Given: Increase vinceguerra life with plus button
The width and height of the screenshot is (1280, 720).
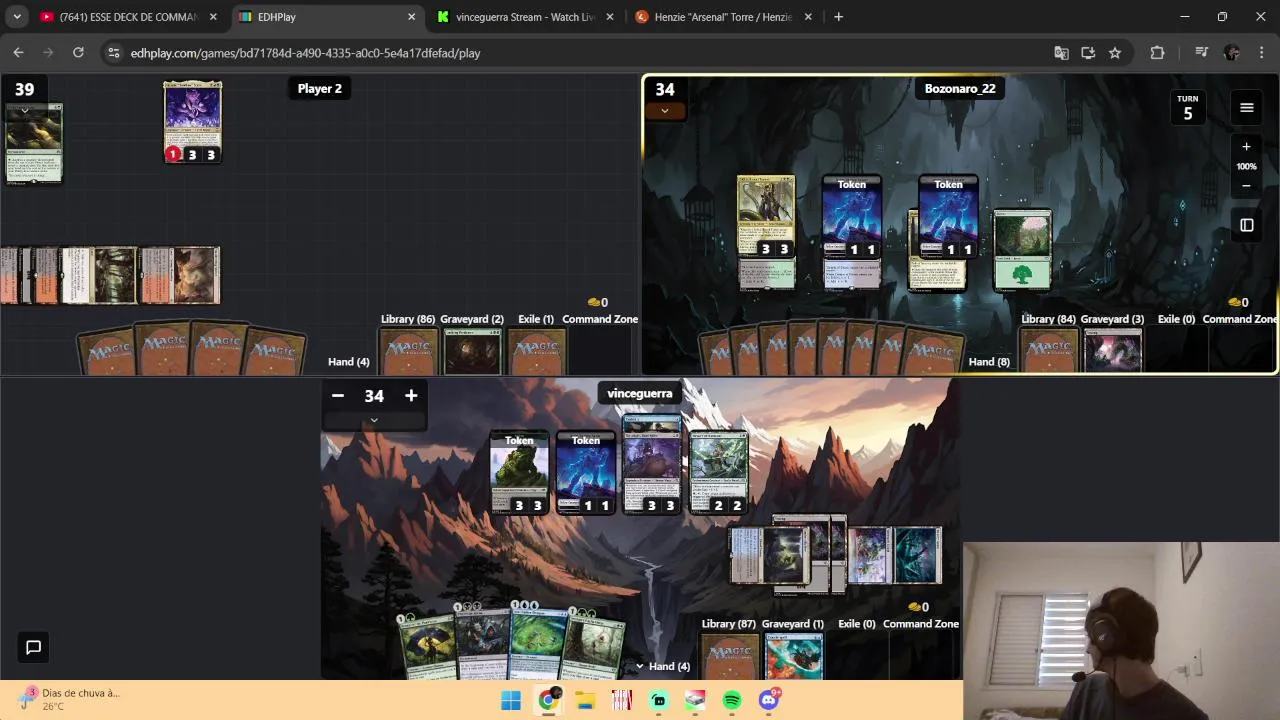Looking at the screenshot, I should pos(411,396).
